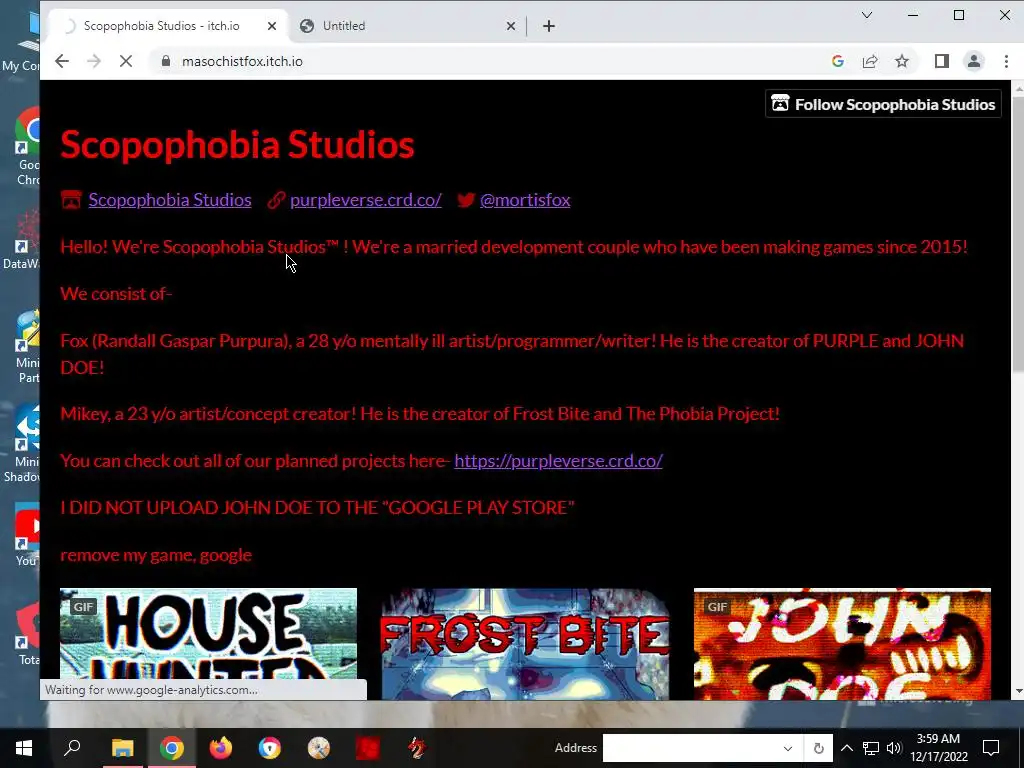
Task: Click the 'remove my game, google' text
Action: pyautogui.click(x=156, y=554)
